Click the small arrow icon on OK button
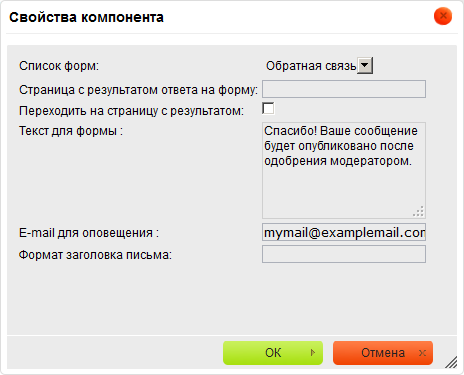Viewport: 464px width, 375px height. [313, 352]
